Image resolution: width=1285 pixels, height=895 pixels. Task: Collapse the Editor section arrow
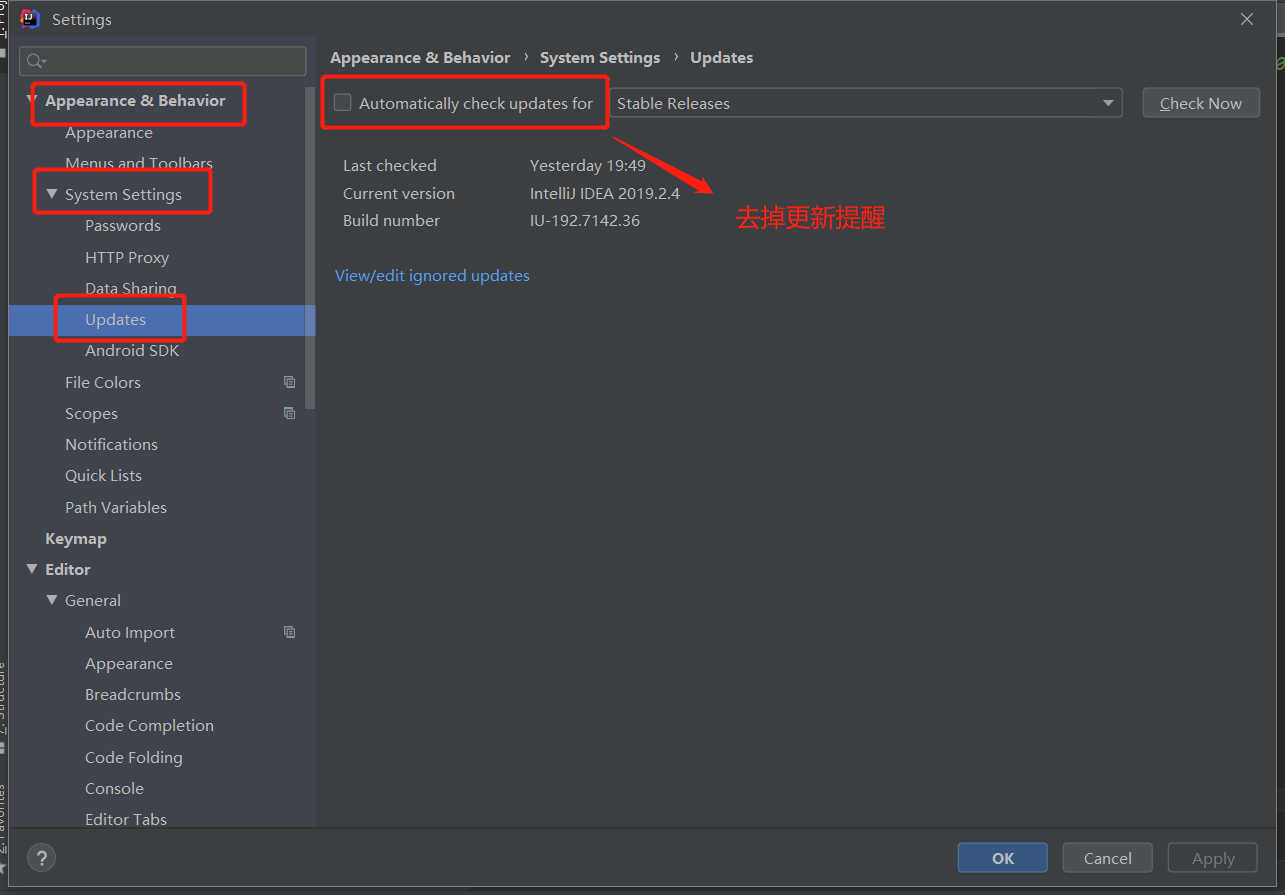pos(32,569)
